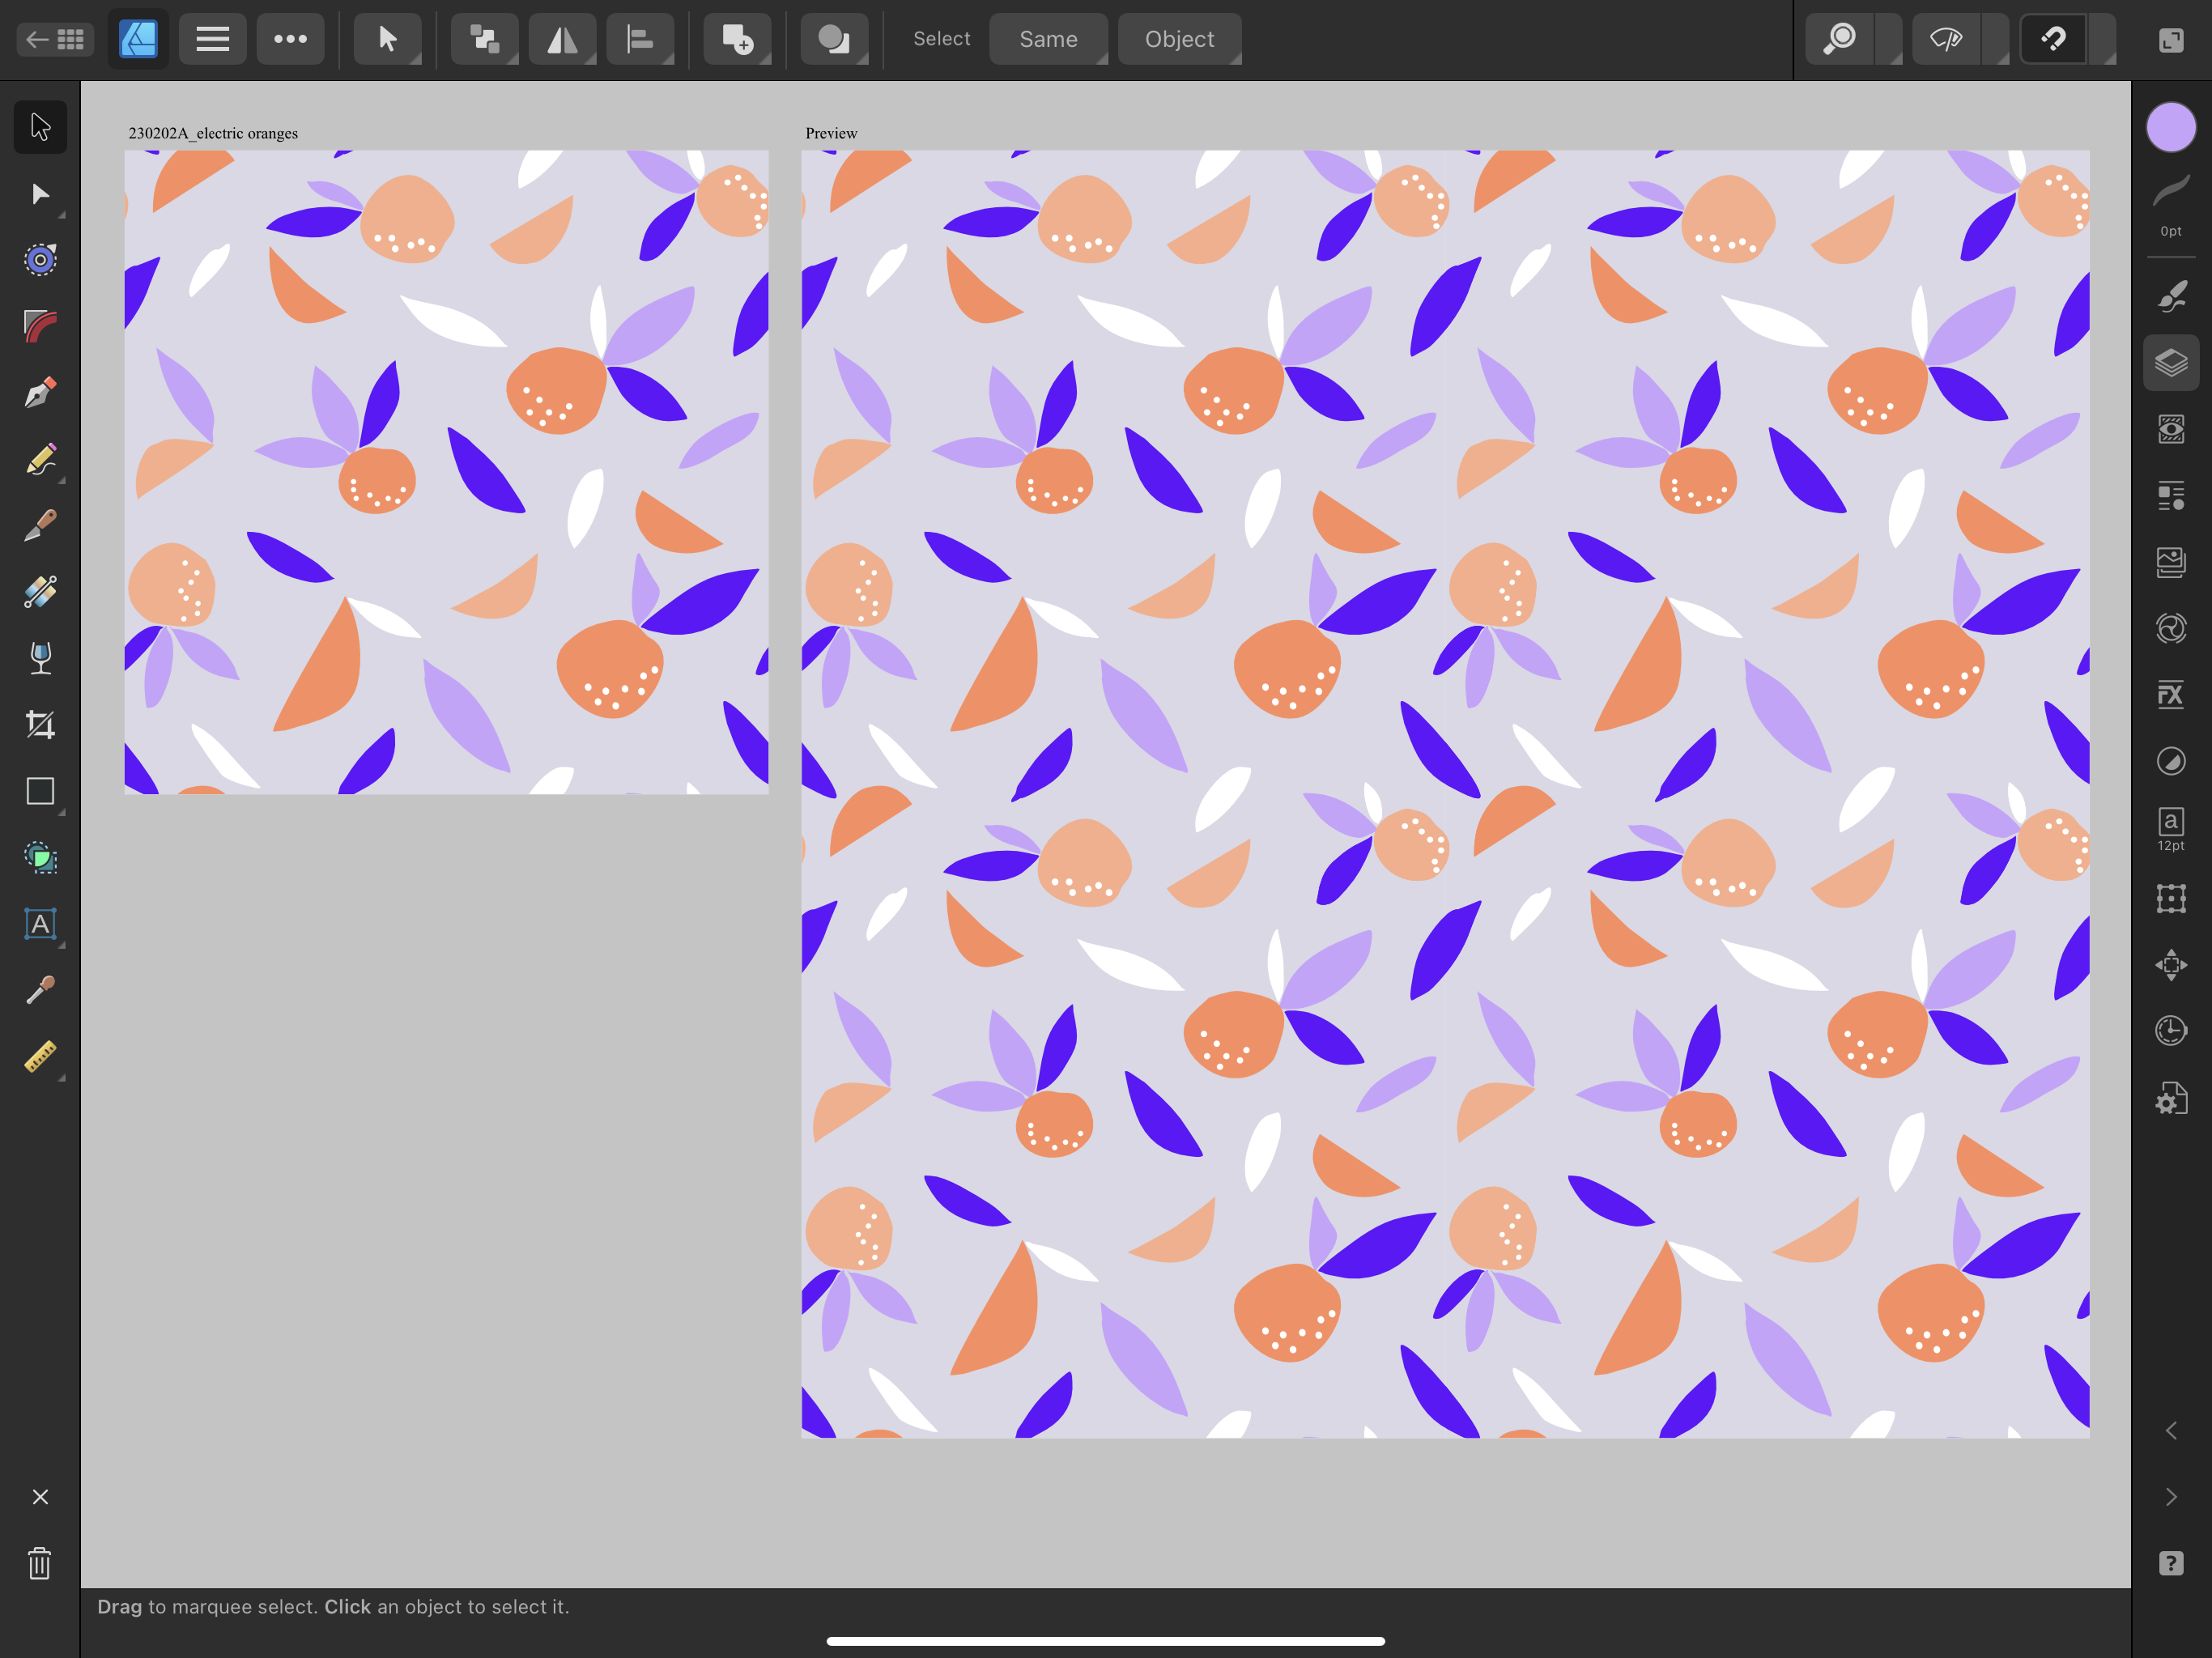Click the Deselect X icon
The height and width of the screenshot is (1658, 2212).
pyautogui.click(x=40, y=1497)
